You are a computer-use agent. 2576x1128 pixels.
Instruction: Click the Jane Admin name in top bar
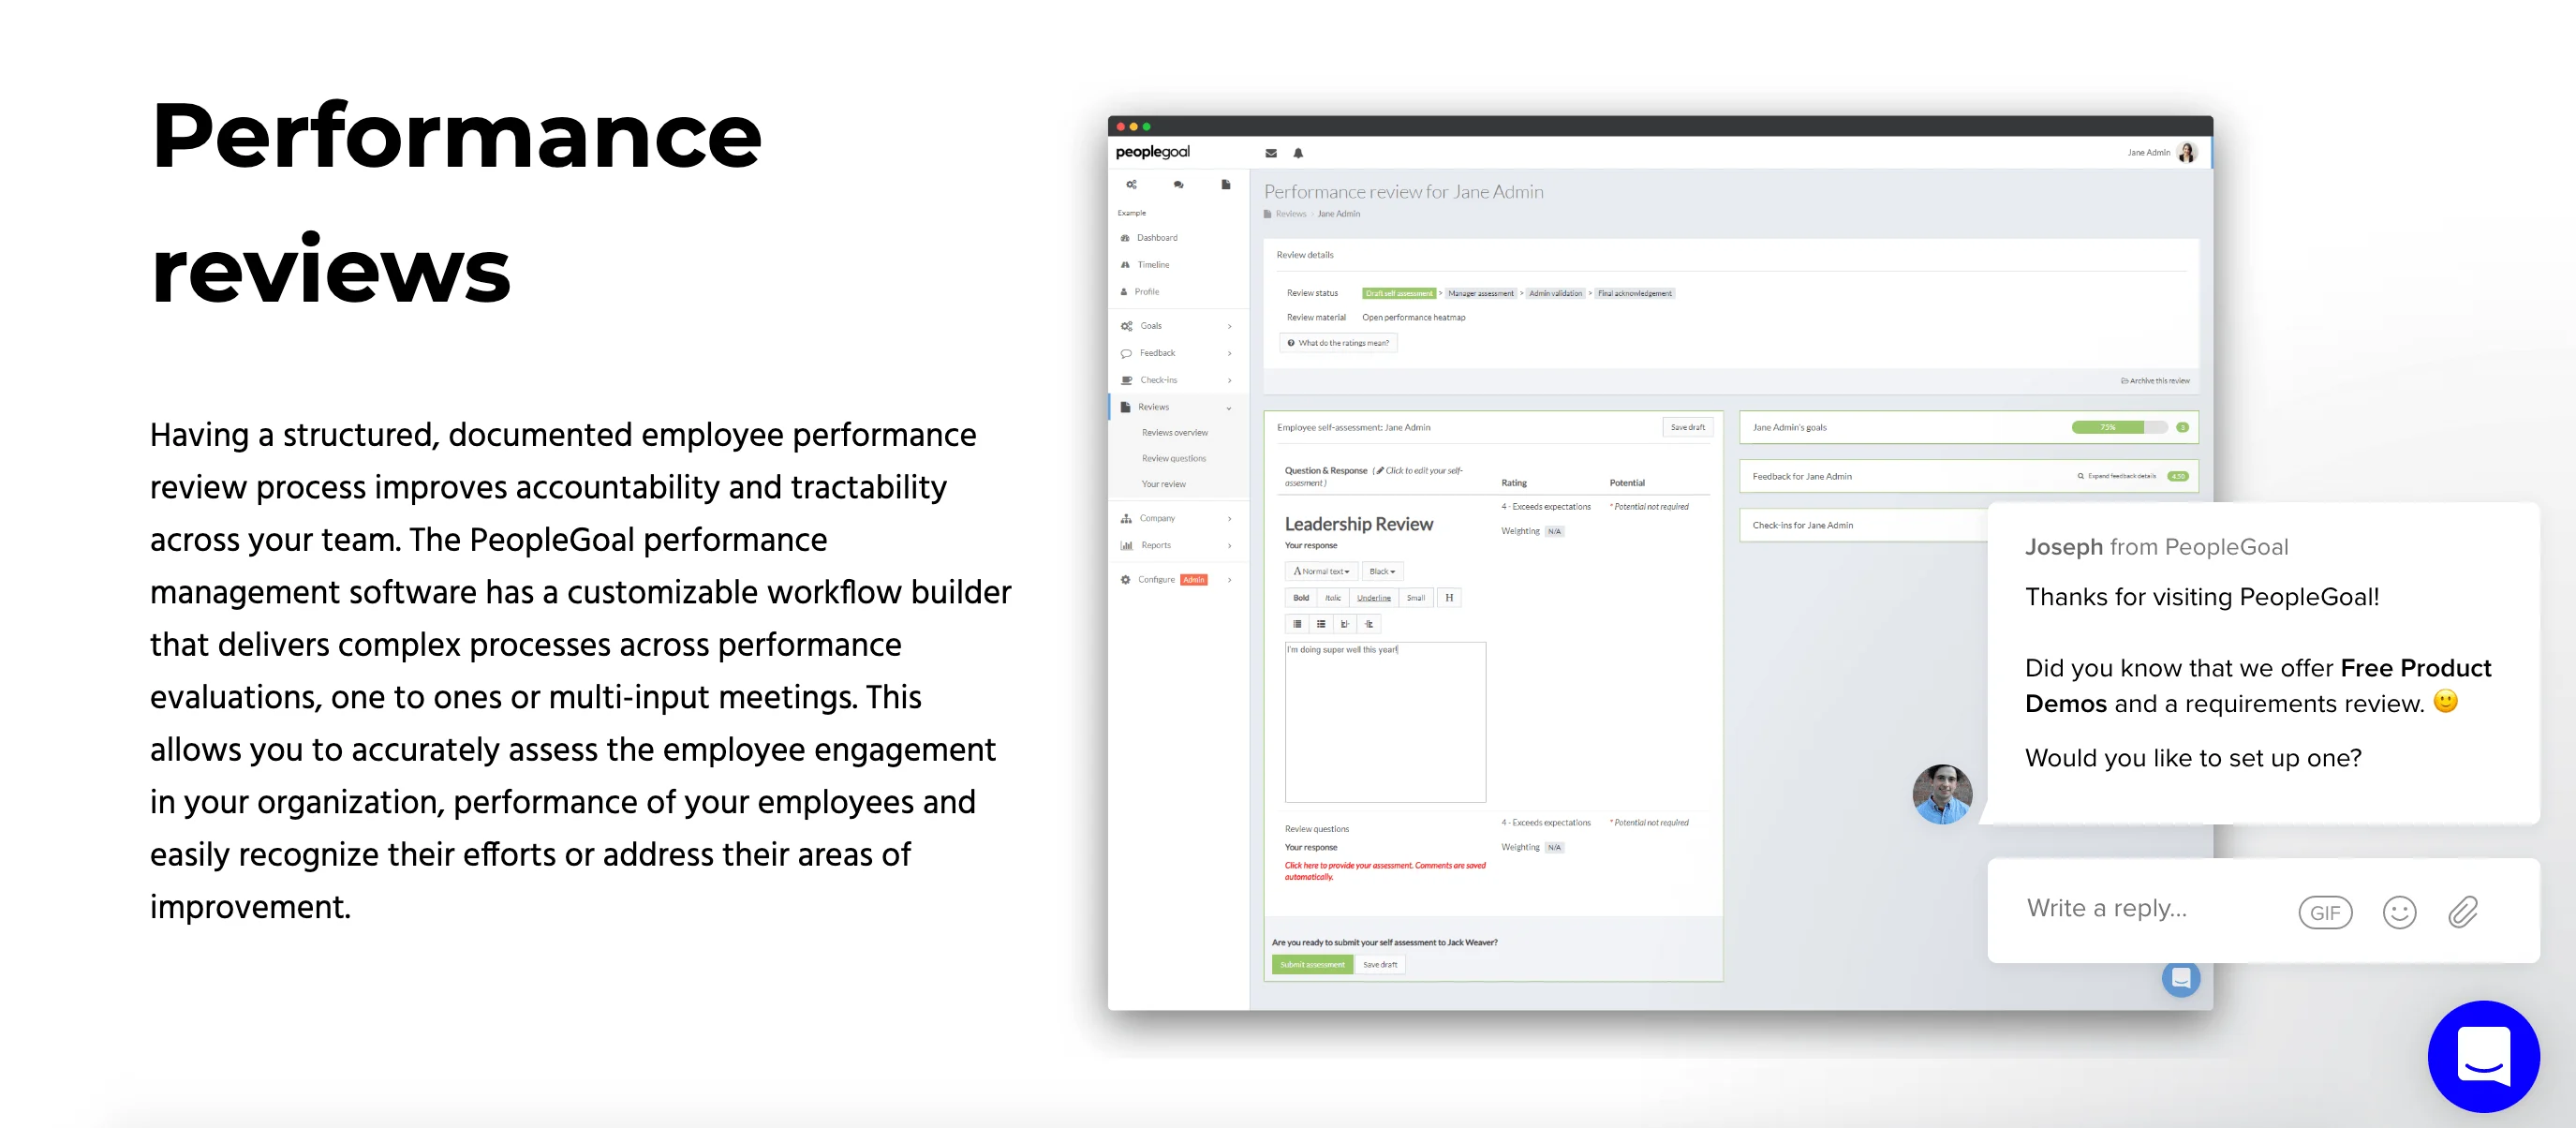coord(2148,153)
